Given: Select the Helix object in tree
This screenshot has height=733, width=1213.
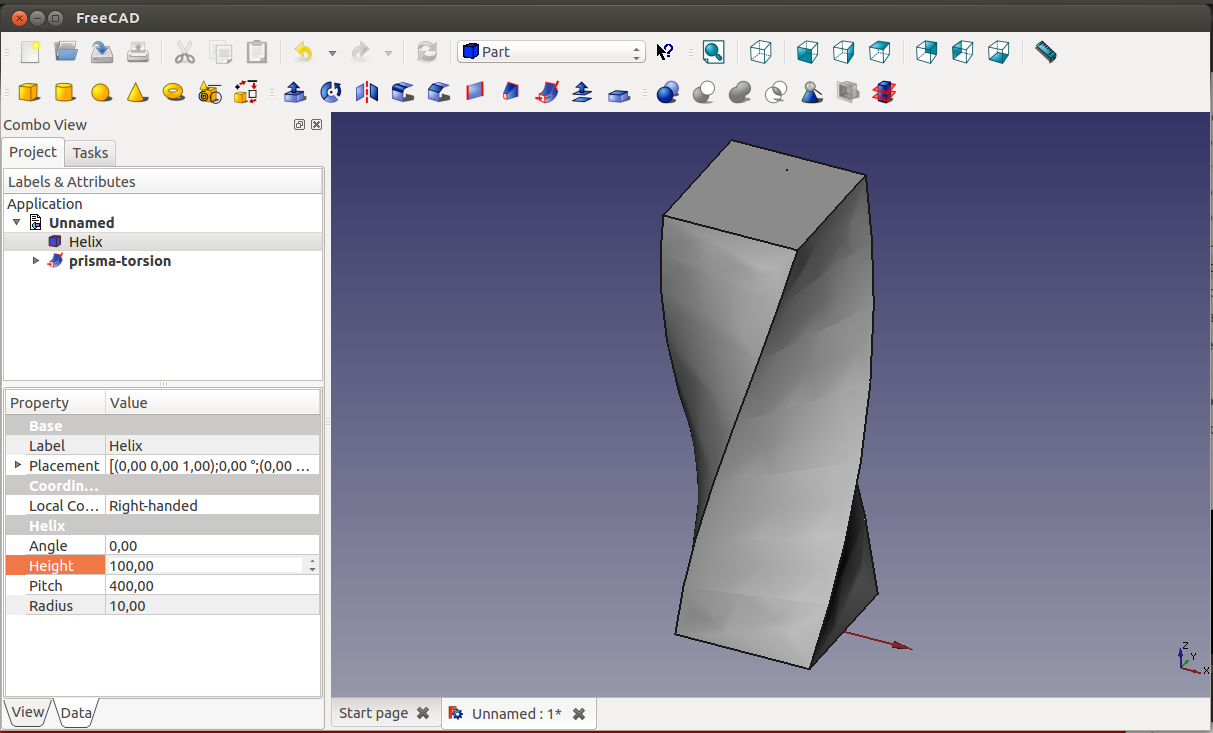Looking at the screenshot, I should pos(85,242).
